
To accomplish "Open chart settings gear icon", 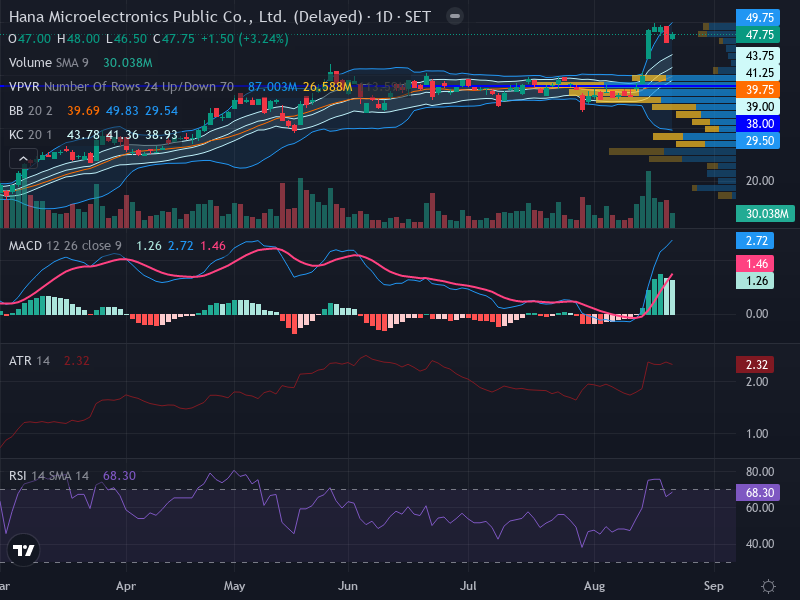I will tap(768, 586).
